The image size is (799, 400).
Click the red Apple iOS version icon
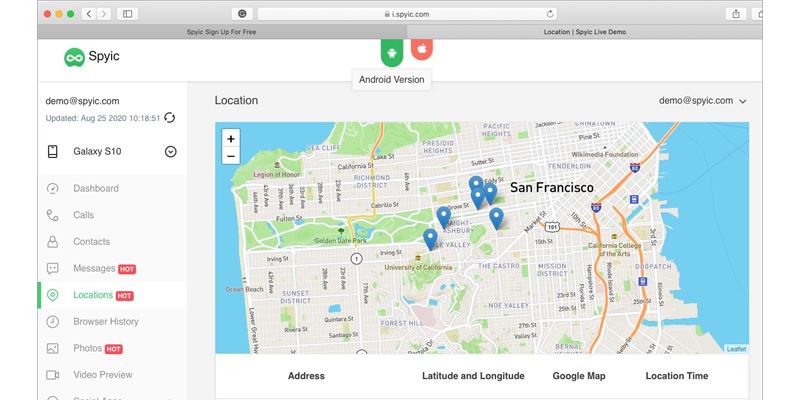point(422,49)
